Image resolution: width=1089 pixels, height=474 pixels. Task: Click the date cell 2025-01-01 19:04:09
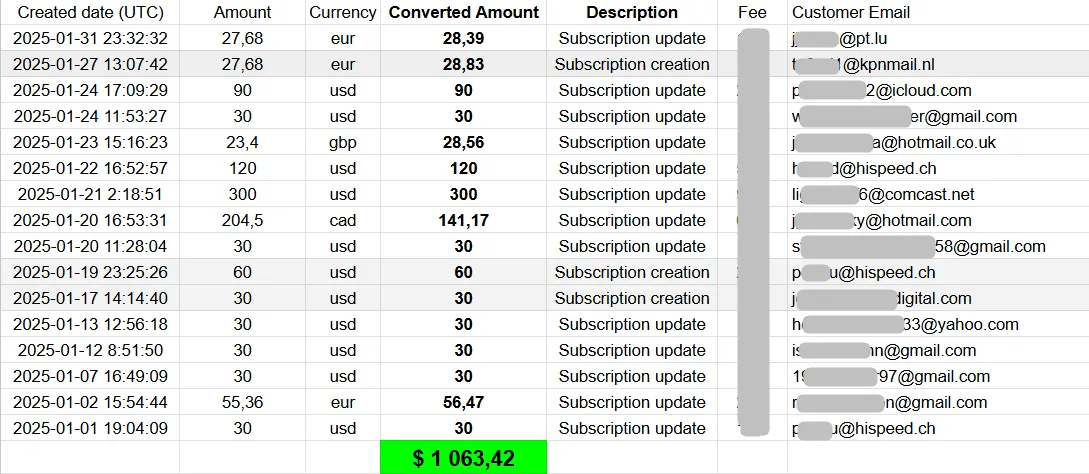[90, 429]
